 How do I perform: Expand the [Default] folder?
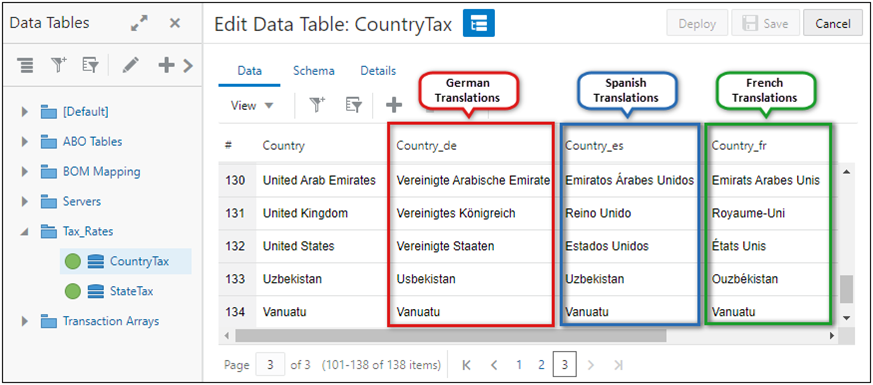pyautogui.click(x=24, y=112)
